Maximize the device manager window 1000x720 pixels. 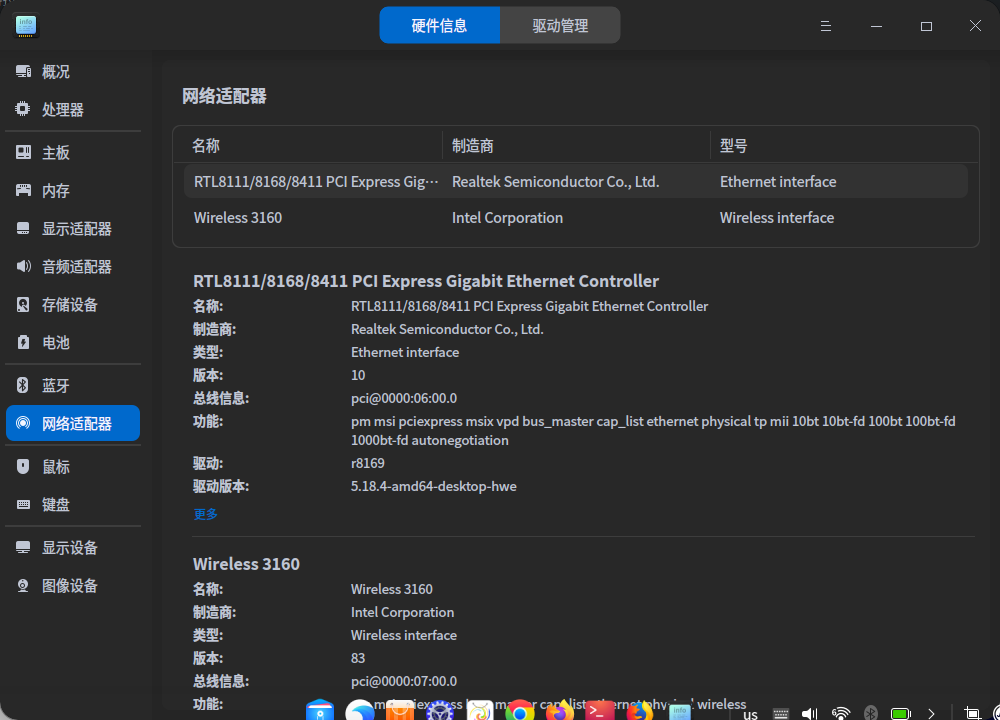pos(926,26)
